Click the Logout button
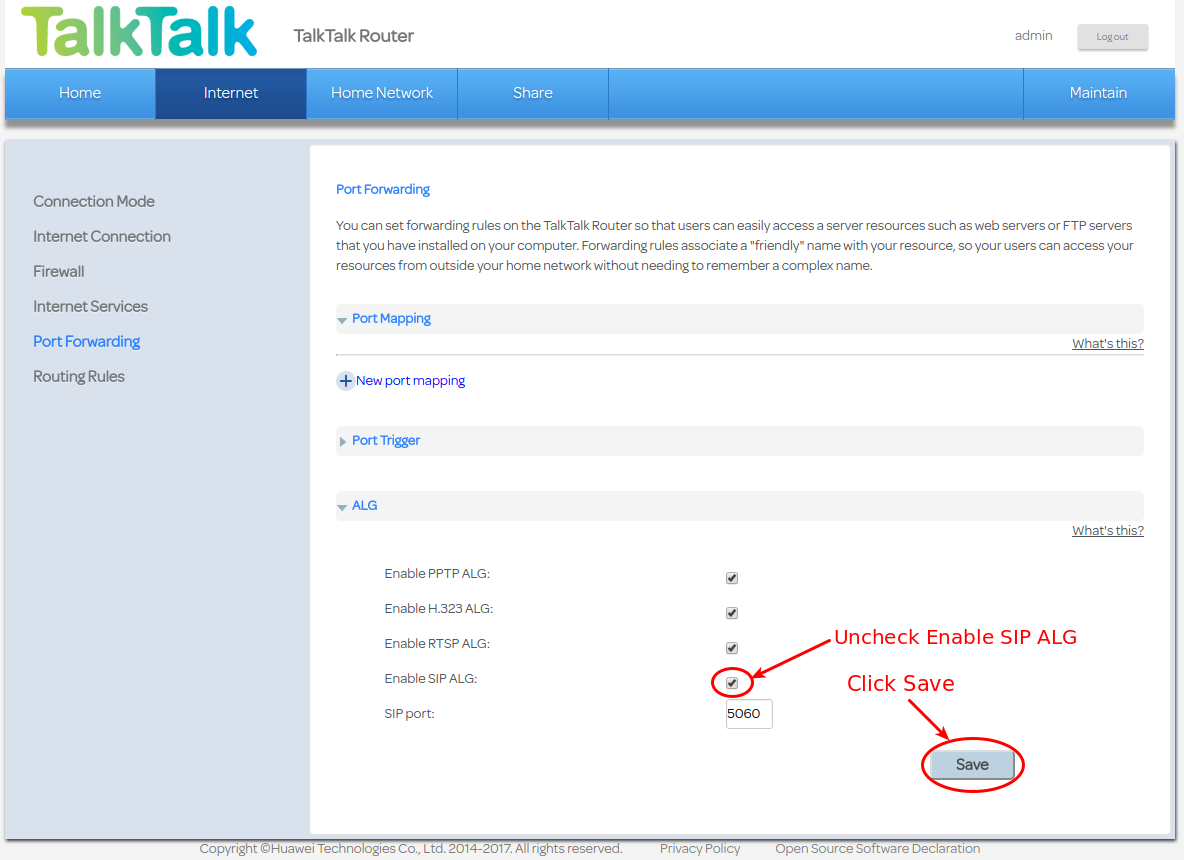Viewport: 1184px width, 860px height. [x=1112, y=36]
